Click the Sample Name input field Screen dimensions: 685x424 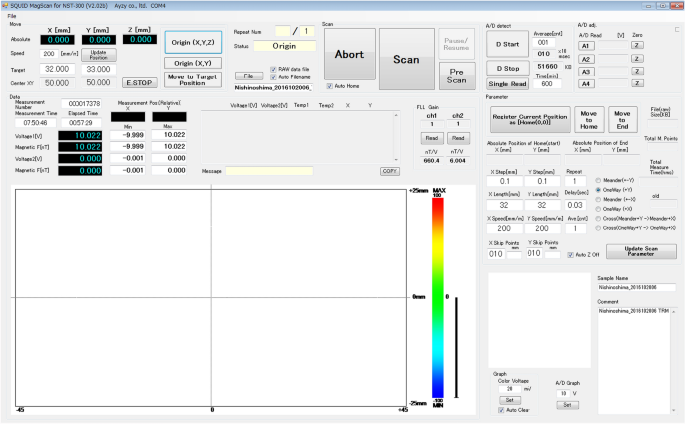click(636, 287)
